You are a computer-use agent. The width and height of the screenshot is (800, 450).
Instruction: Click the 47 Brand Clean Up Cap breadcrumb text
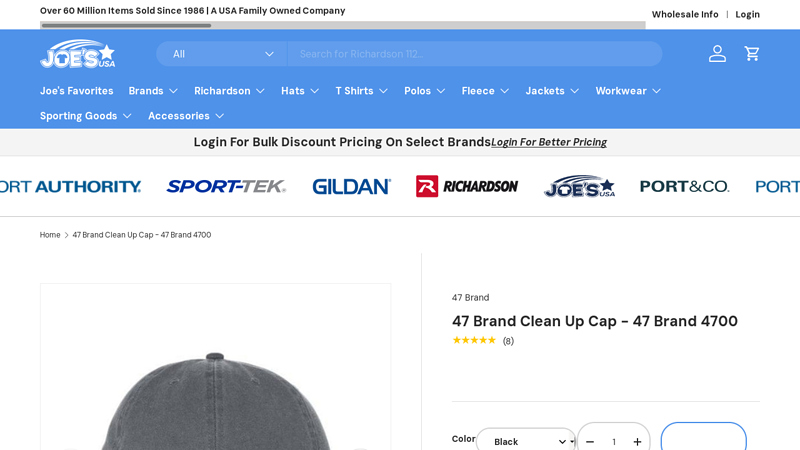coord(141,235)
